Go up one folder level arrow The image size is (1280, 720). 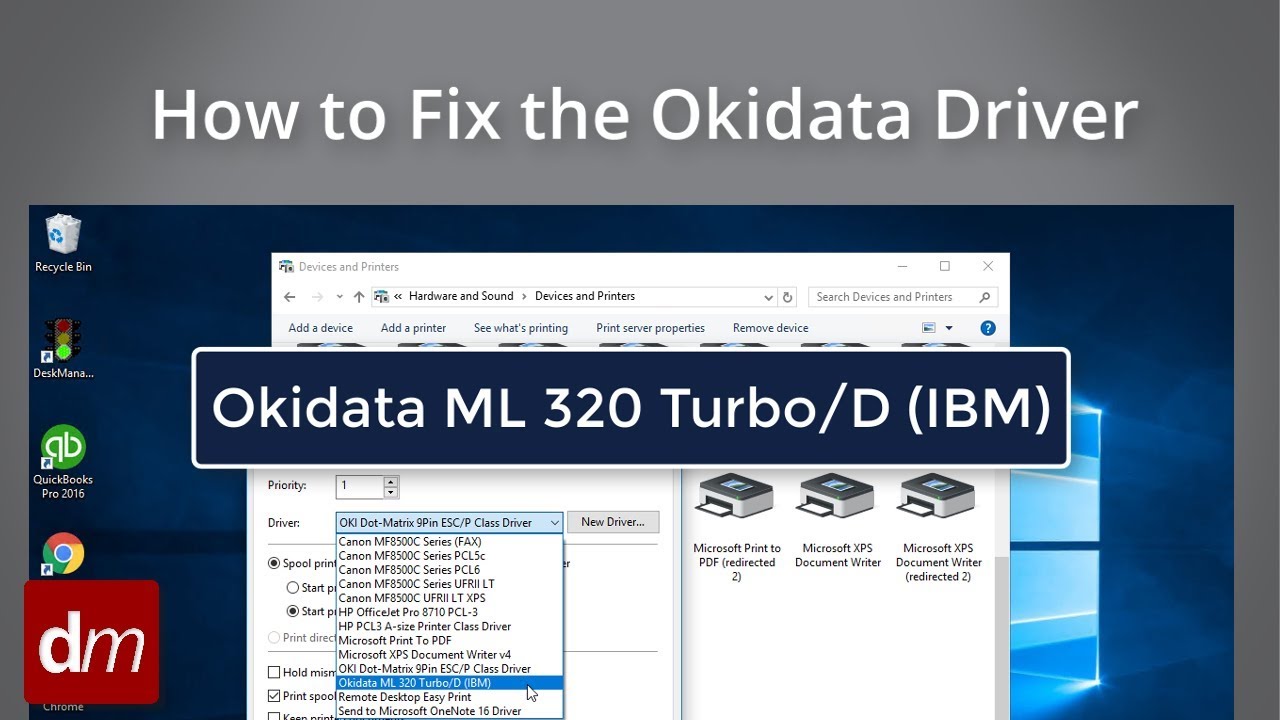359,297
